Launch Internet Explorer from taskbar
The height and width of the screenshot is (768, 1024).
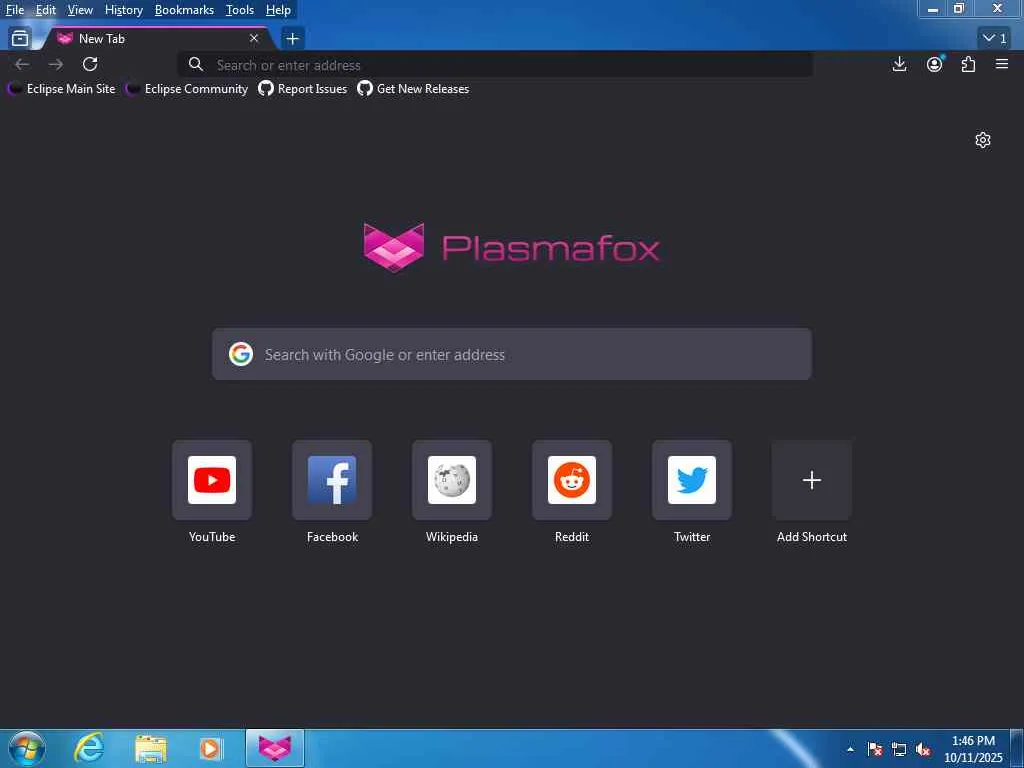pos(89,748)
